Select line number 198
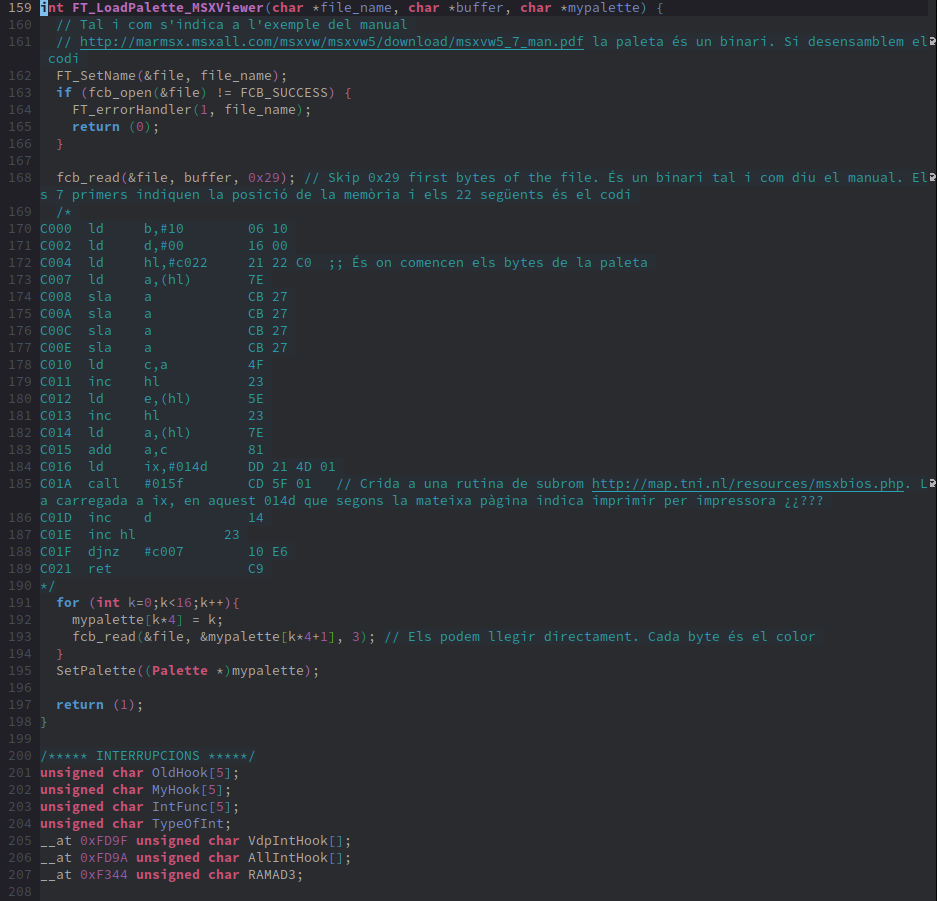 pos(19,722)
